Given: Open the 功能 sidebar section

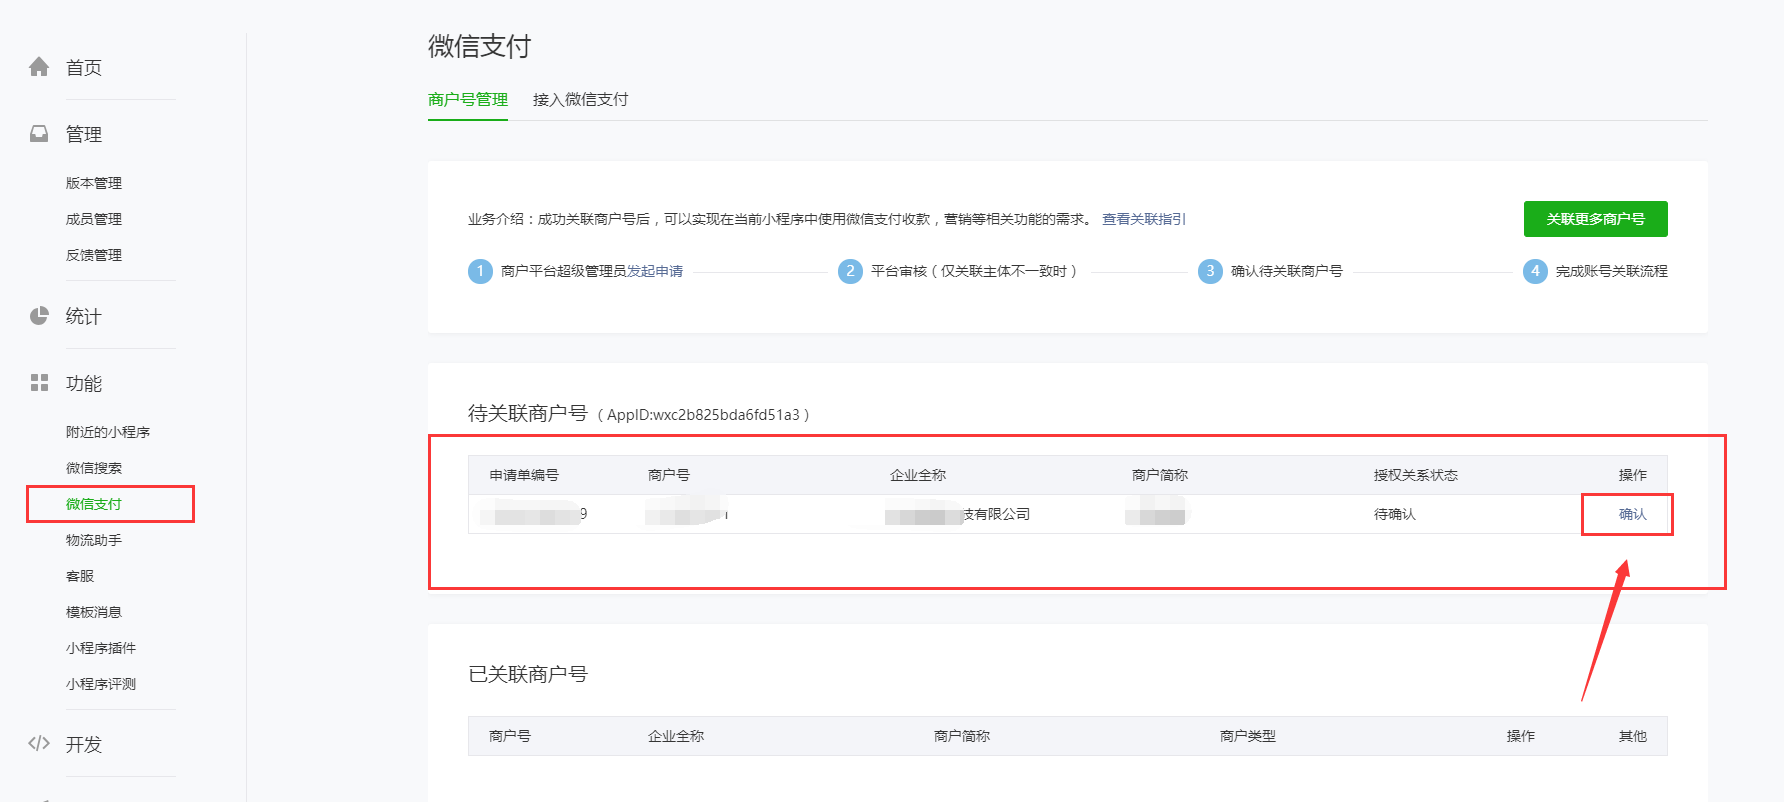Looking at the screenshot, I should [84, 384].
